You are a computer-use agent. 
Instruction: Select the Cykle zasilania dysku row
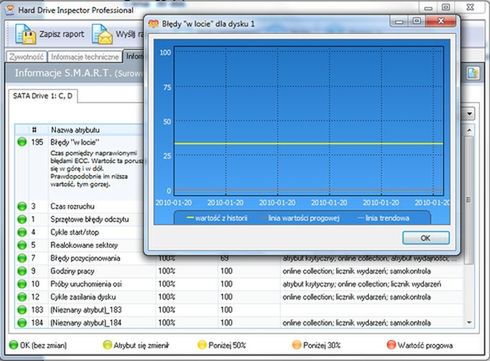pyautogui.click(x=239, y=297)
